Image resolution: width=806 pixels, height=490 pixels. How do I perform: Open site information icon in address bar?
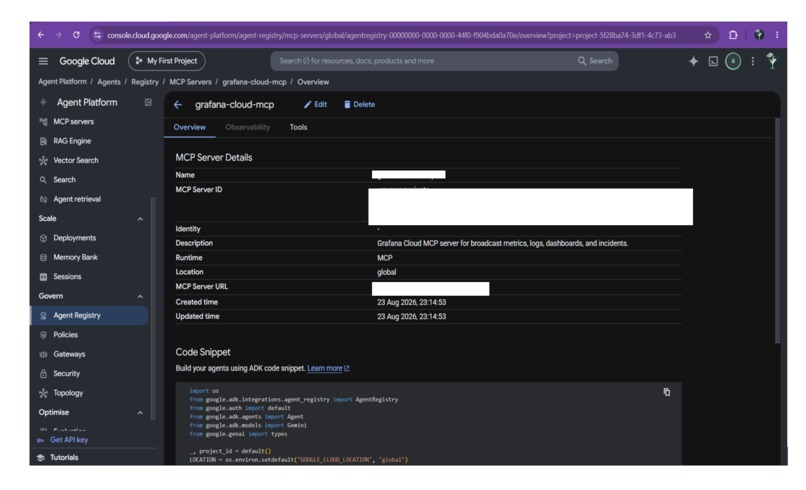97,35
